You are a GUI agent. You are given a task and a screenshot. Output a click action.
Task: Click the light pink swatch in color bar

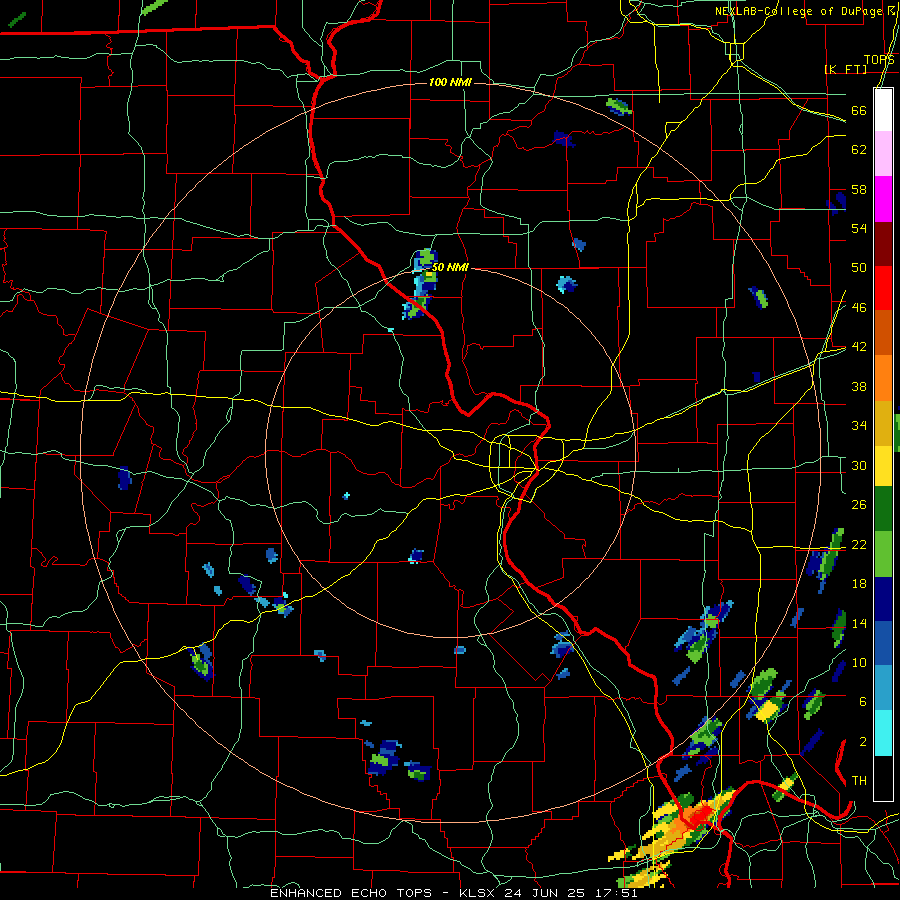[883, 154]
